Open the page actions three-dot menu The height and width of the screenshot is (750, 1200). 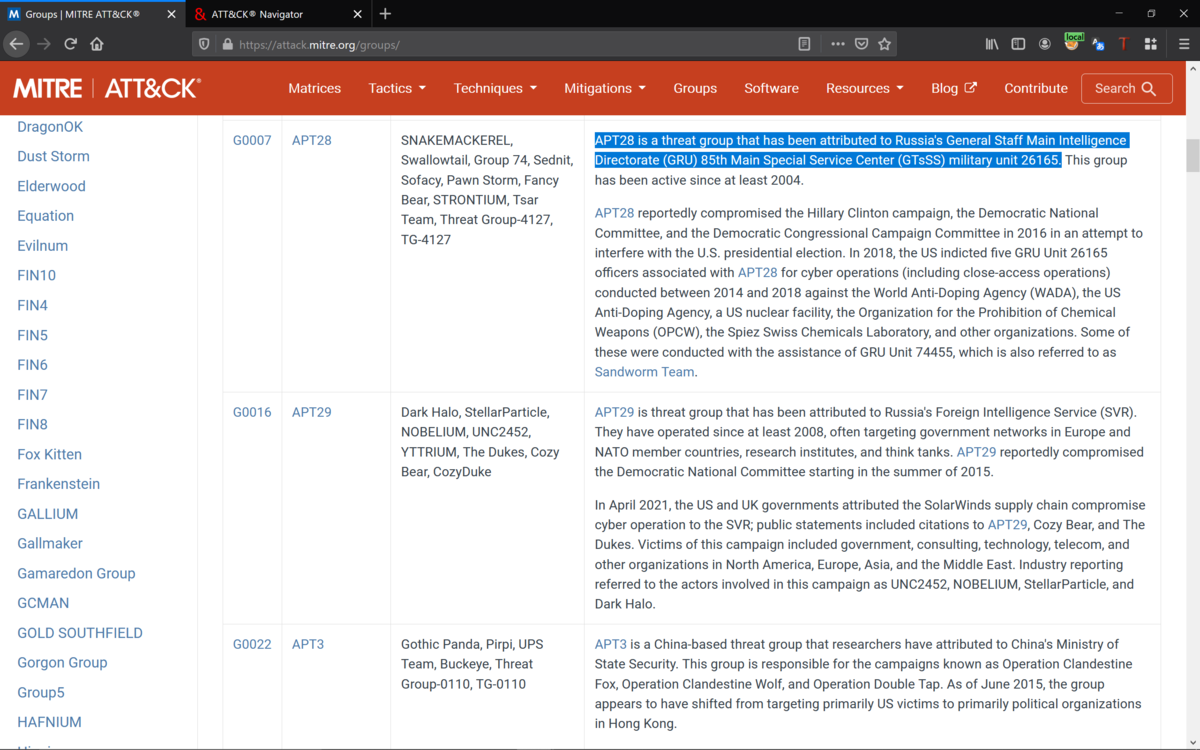tap(838, 44)
